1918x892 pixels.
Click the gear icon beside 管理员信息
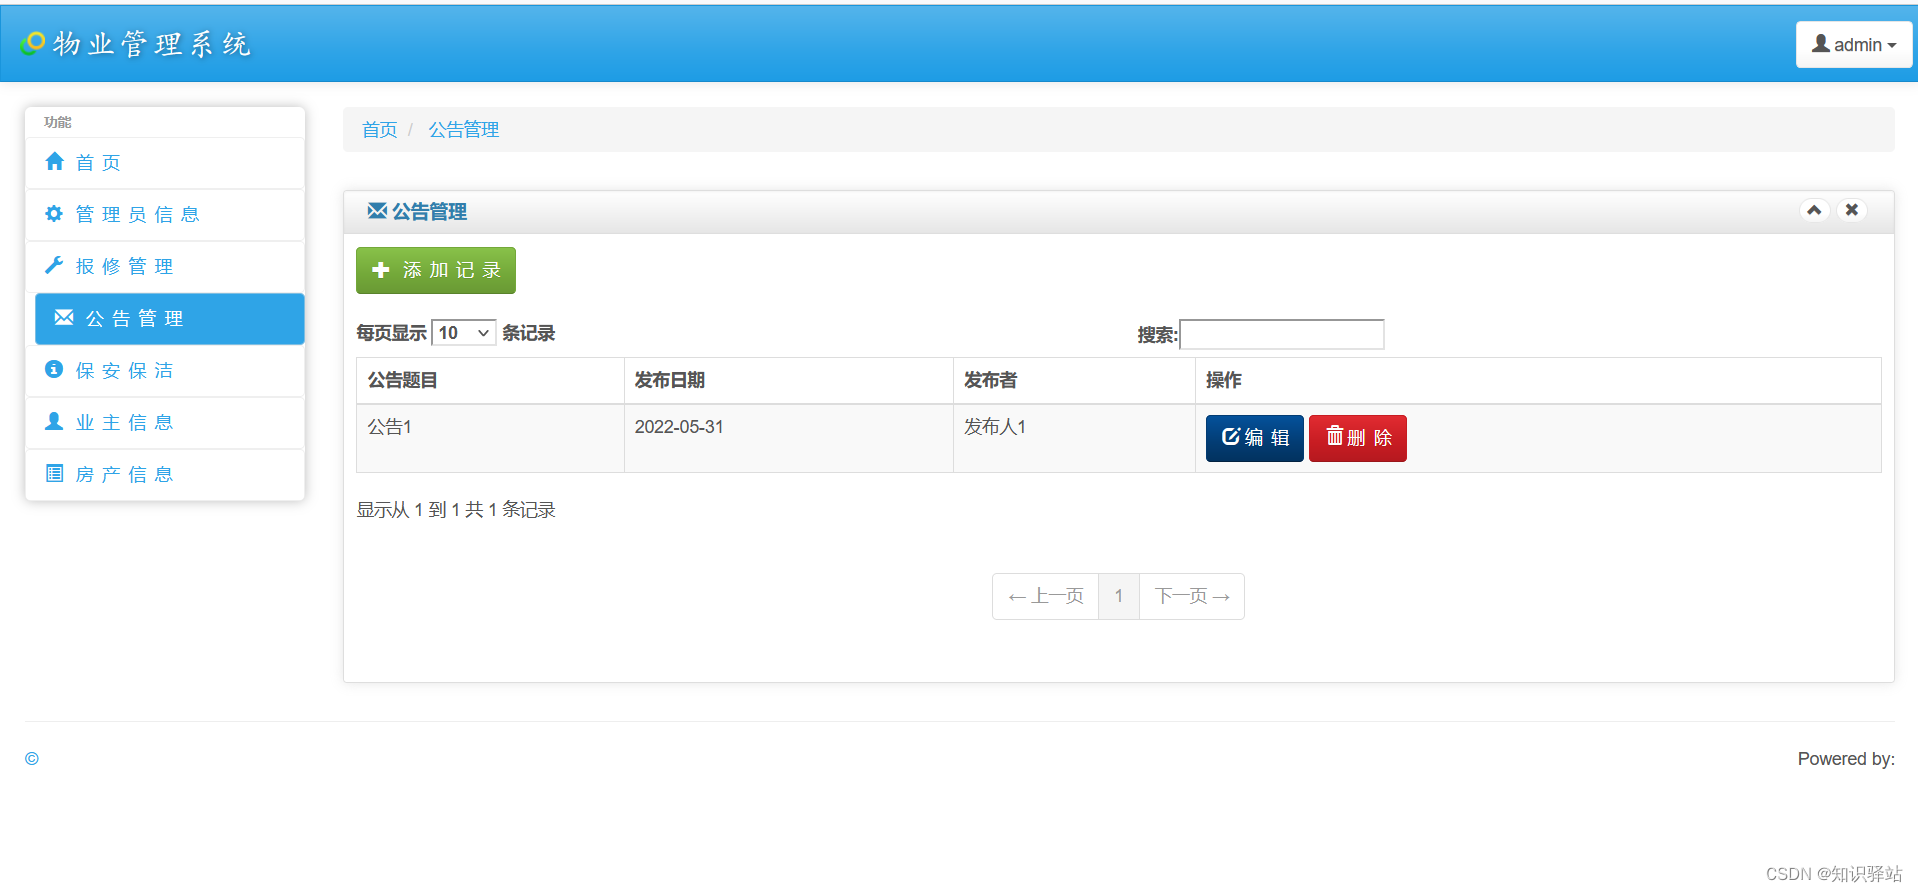54,213
